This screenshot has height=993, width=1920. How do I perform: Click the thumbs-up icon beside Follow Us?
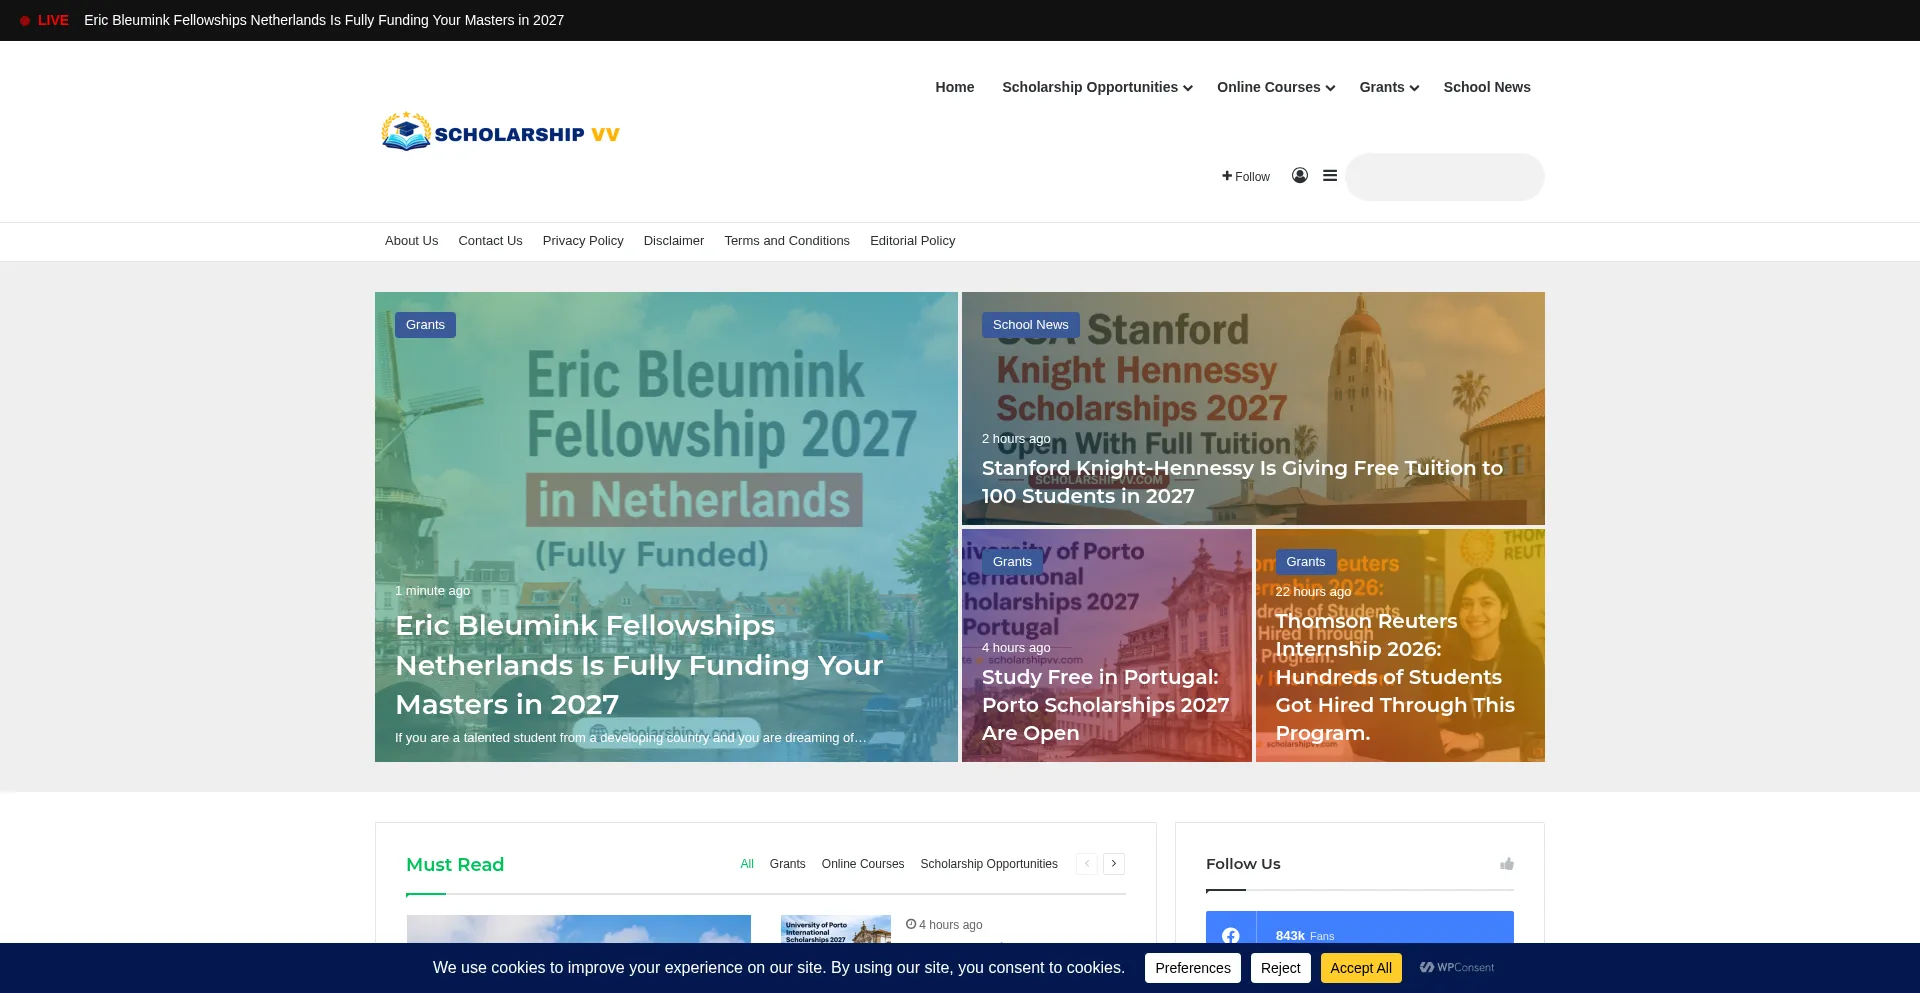coord(1507,864)
